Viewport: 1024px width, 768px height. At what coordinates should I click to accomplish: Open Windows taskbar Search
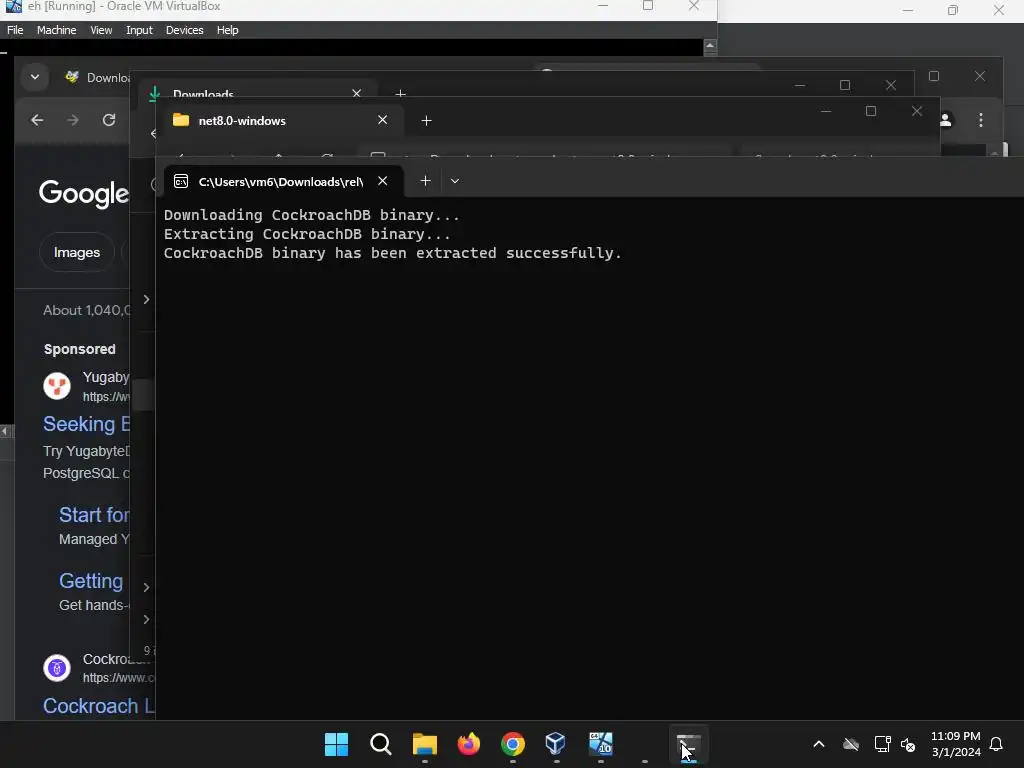381,744
